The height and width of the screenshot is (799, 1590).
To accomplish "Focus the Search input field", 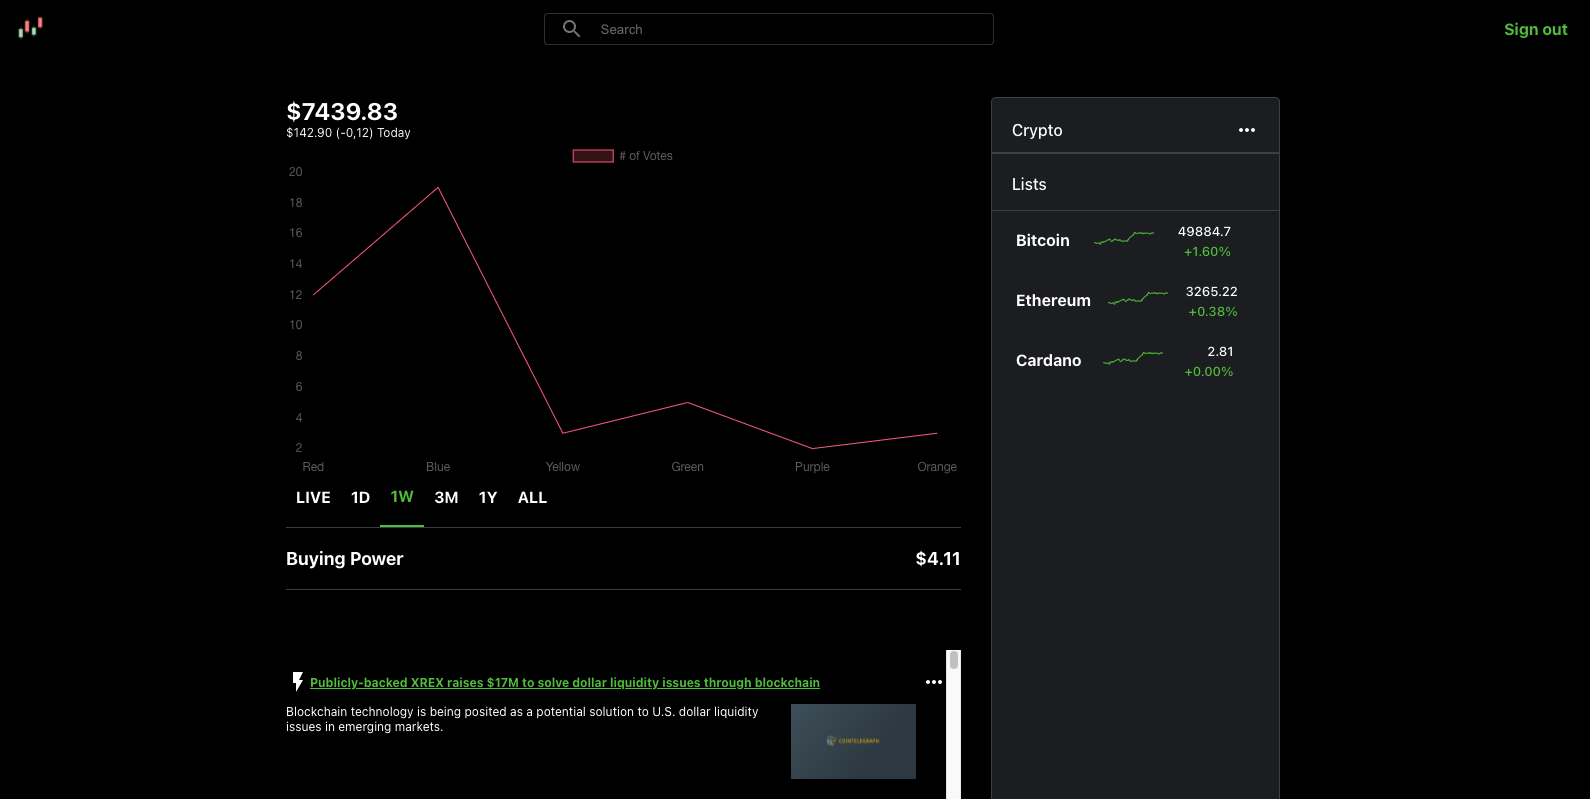I will [x=768, y=29].
